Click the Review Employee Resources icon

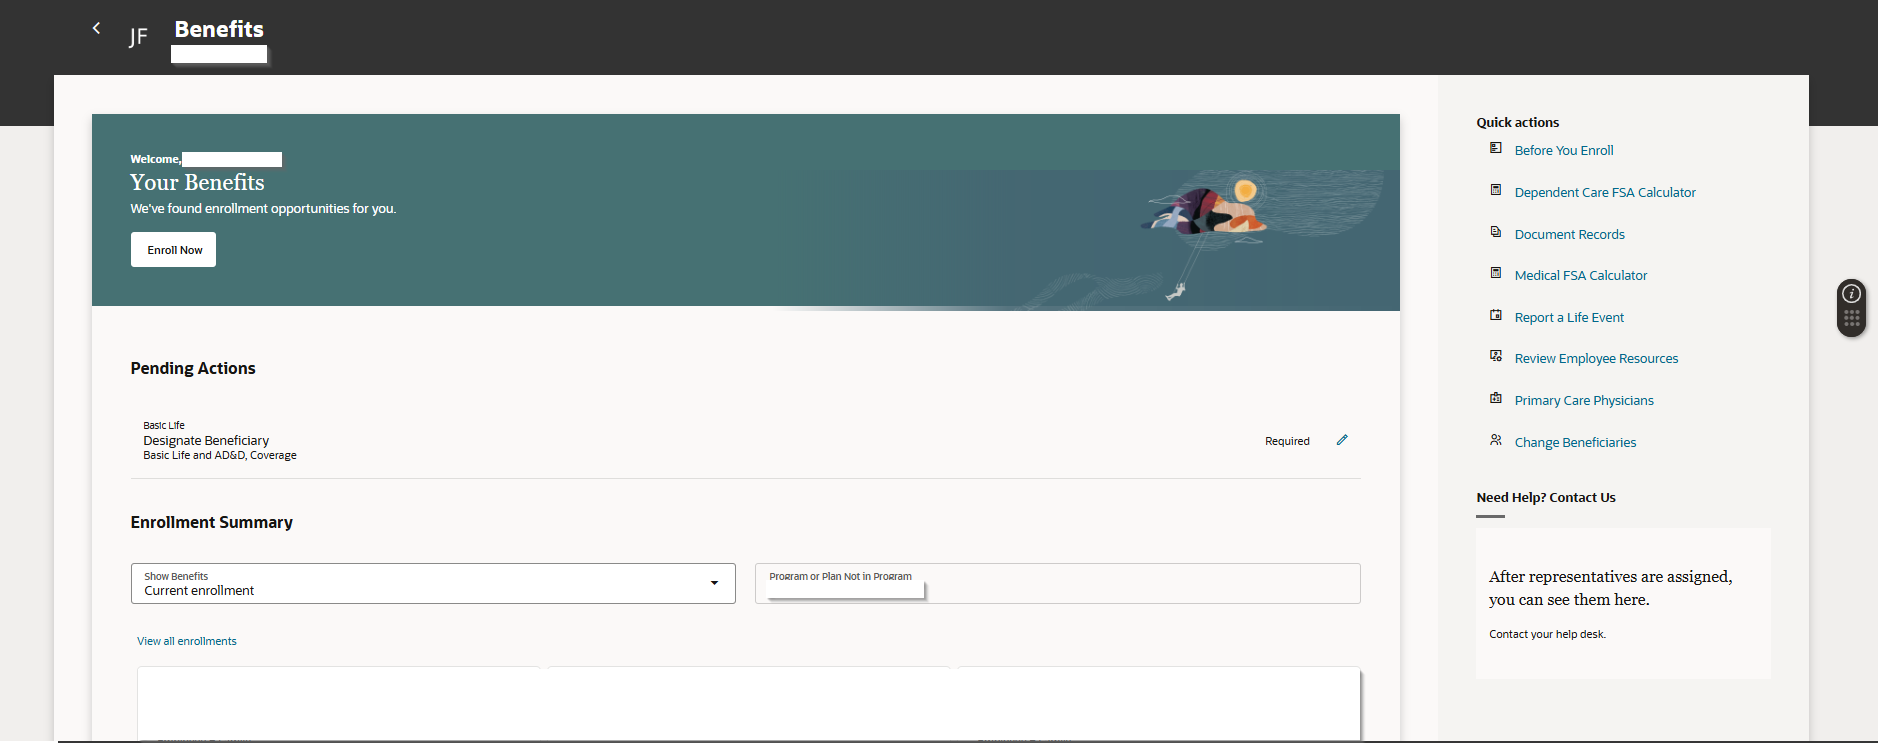pos(1495,356)
